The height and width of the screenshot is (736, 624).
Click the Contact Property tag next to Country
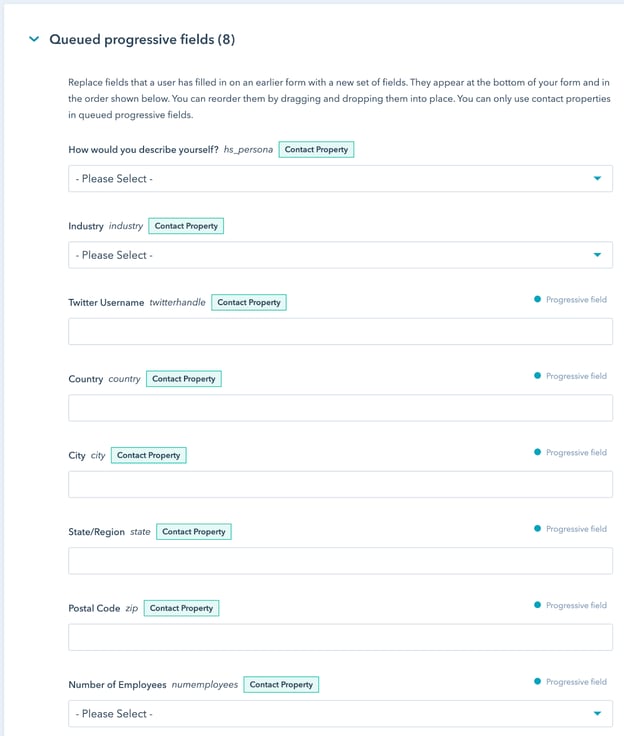[184, 379]
